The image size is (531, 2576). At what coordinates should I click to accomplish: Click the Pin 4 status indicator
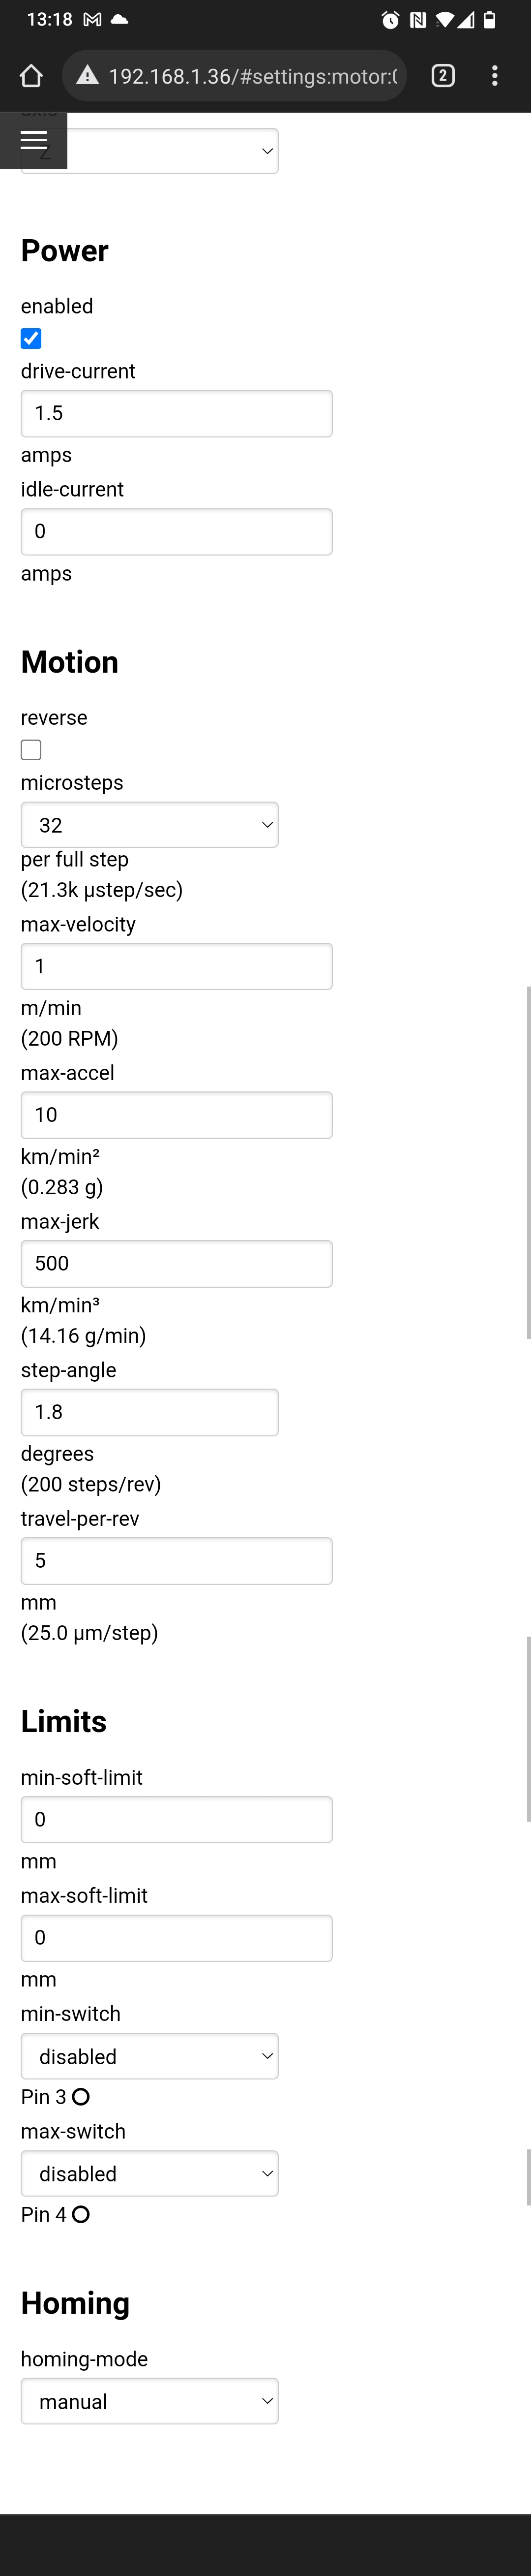(81, 2214)
